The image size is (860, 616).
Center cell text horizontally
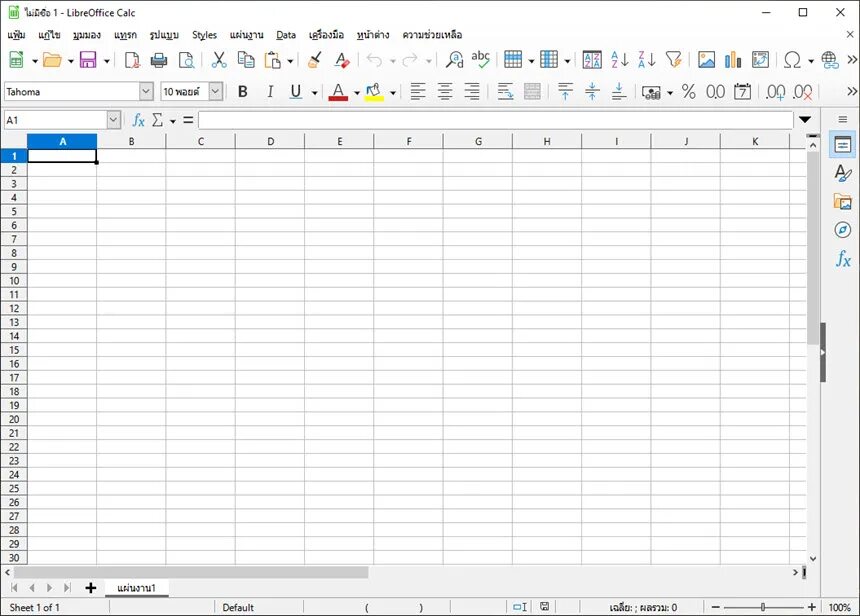(445, 92)
